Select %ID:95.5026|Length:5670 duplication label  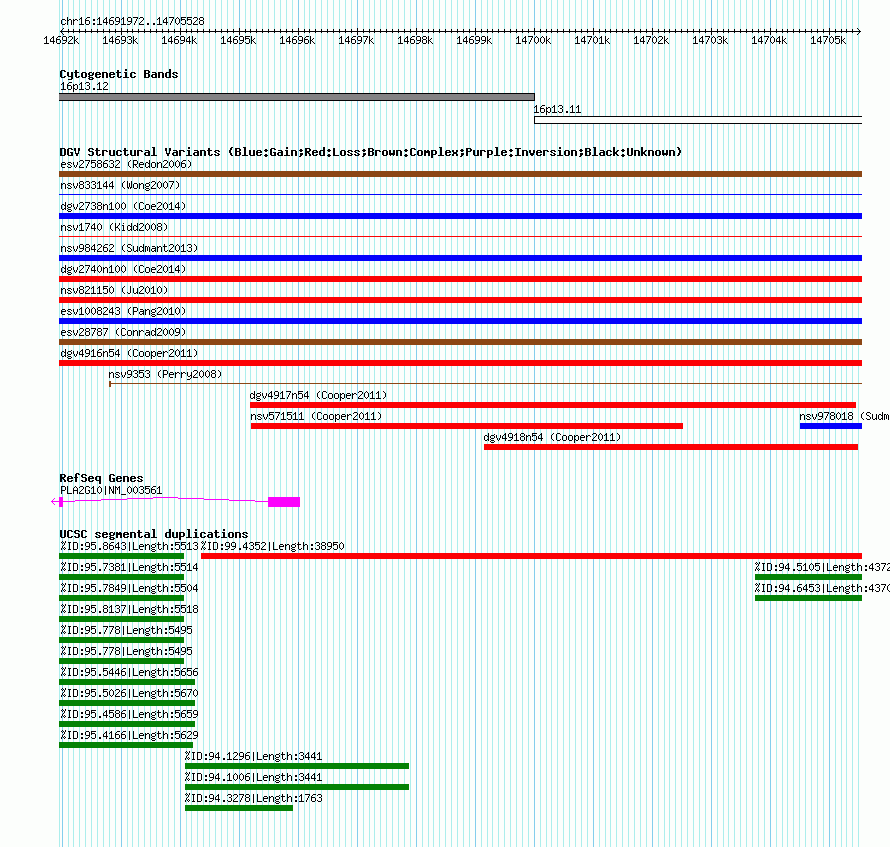pyautogui.click(x=129, y=693)
